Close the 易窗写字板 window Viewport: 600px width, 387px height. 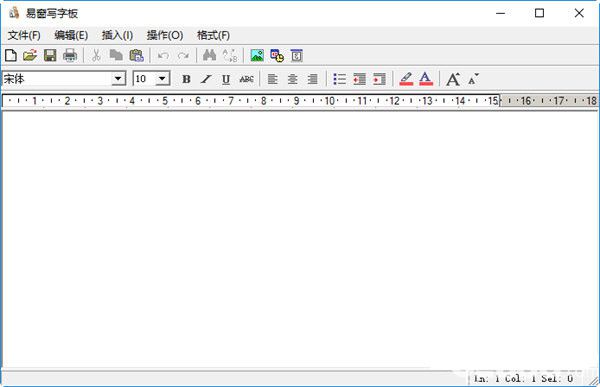(579, 13)
